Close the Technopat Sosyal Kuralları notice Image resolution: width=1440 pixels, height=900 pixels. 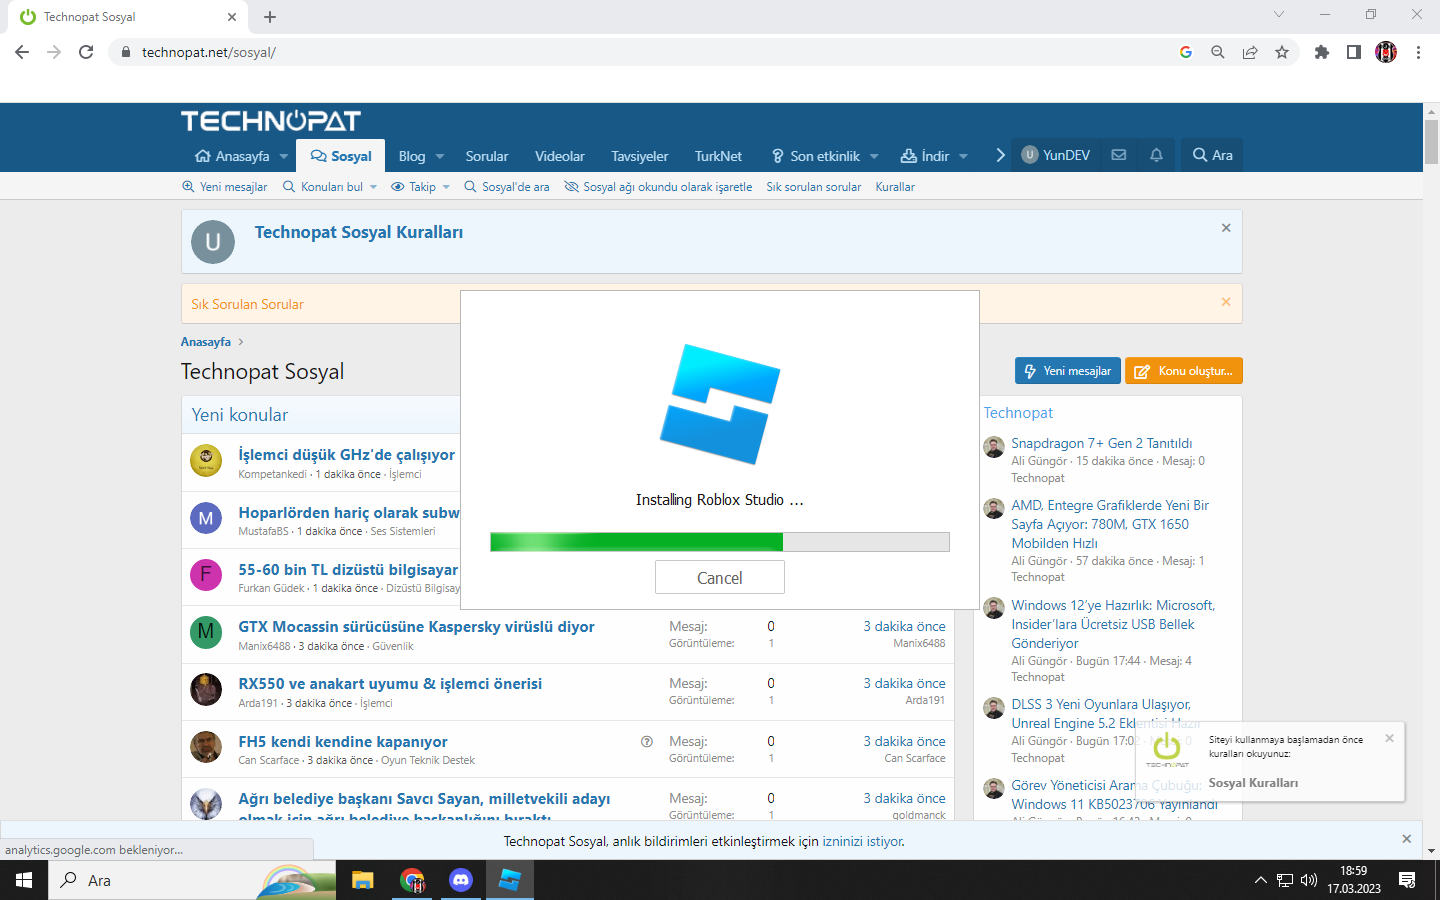(x=1226, y=228)
